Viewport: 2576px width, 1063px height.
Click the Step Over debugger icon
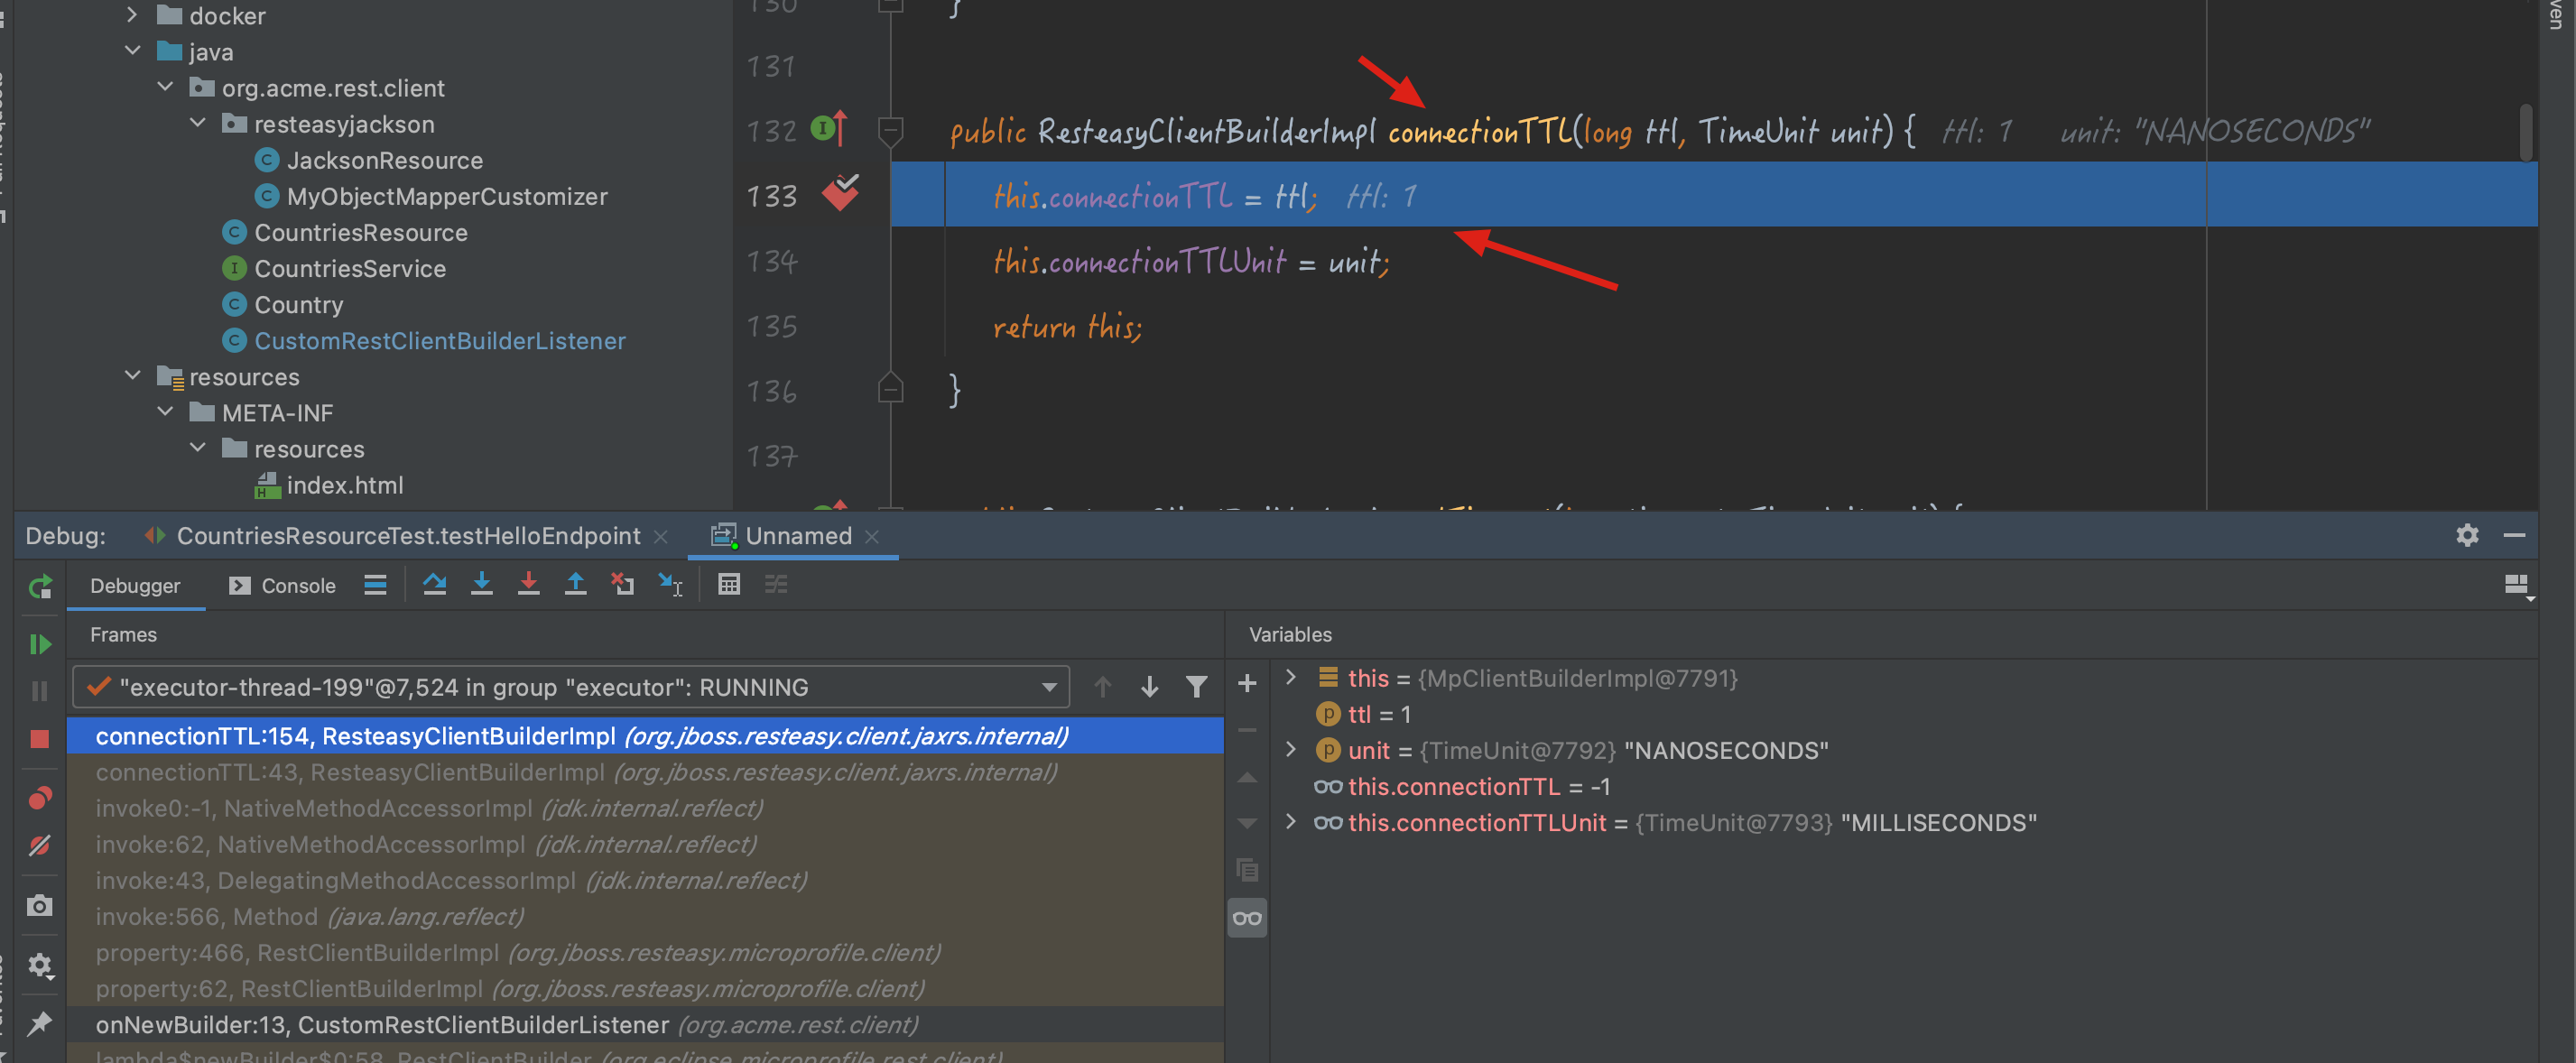coord(434,585)
